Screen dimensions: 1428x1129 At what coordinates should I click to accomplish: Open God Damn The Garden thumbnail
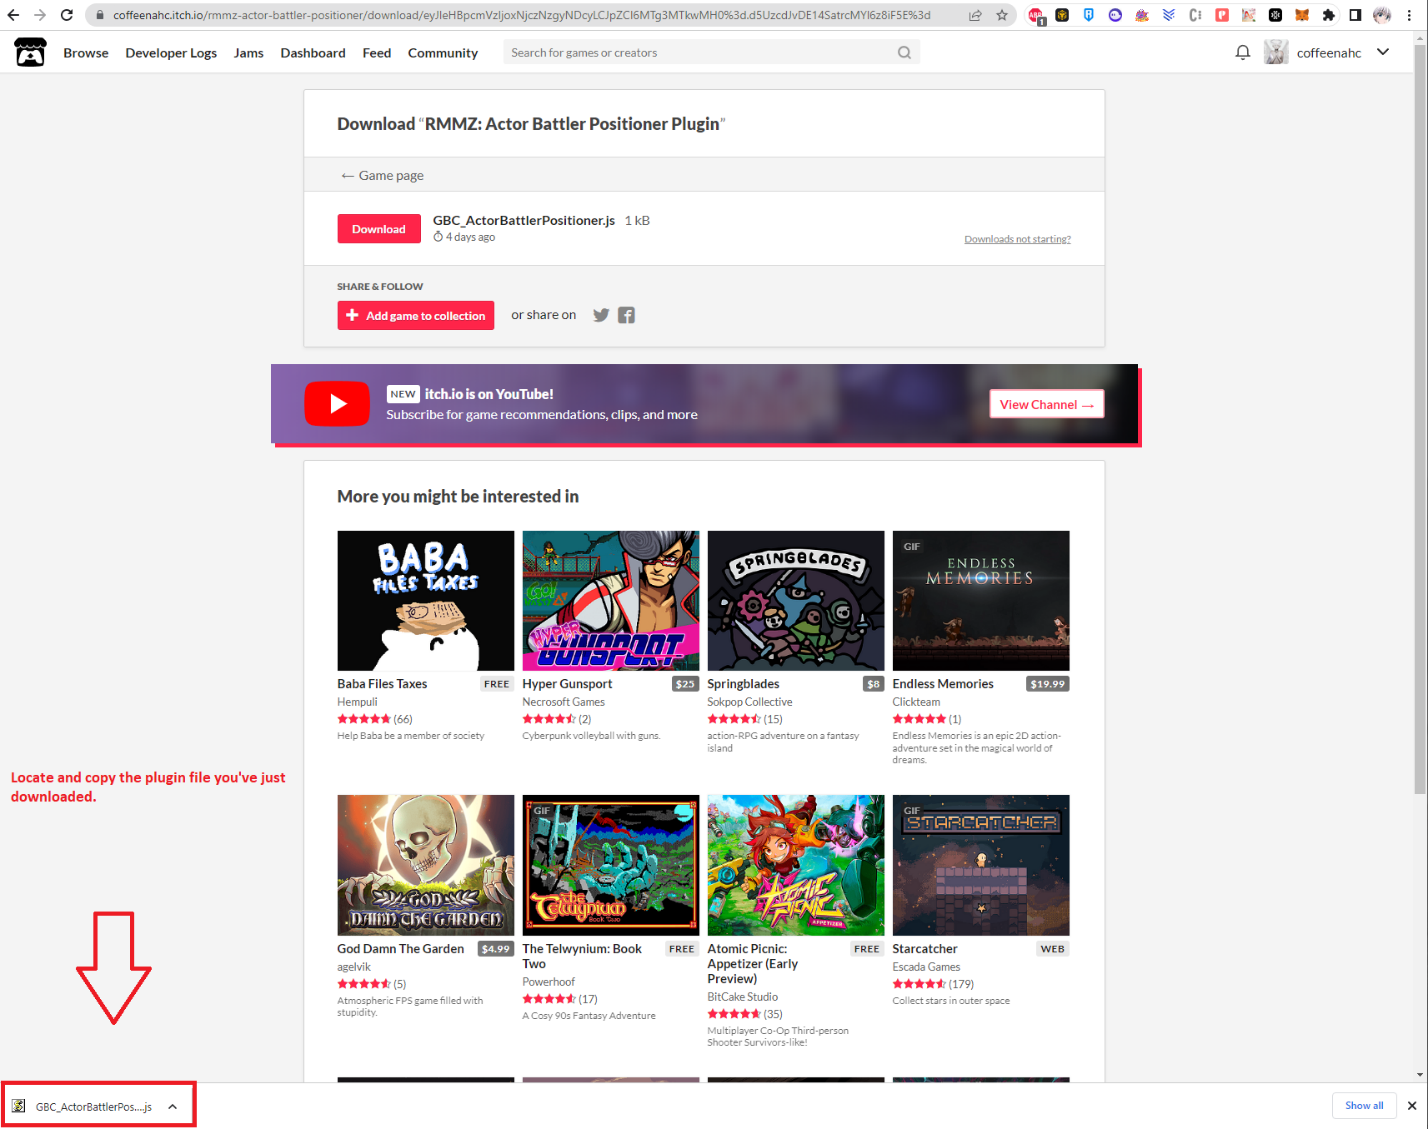tap(426, 865)
